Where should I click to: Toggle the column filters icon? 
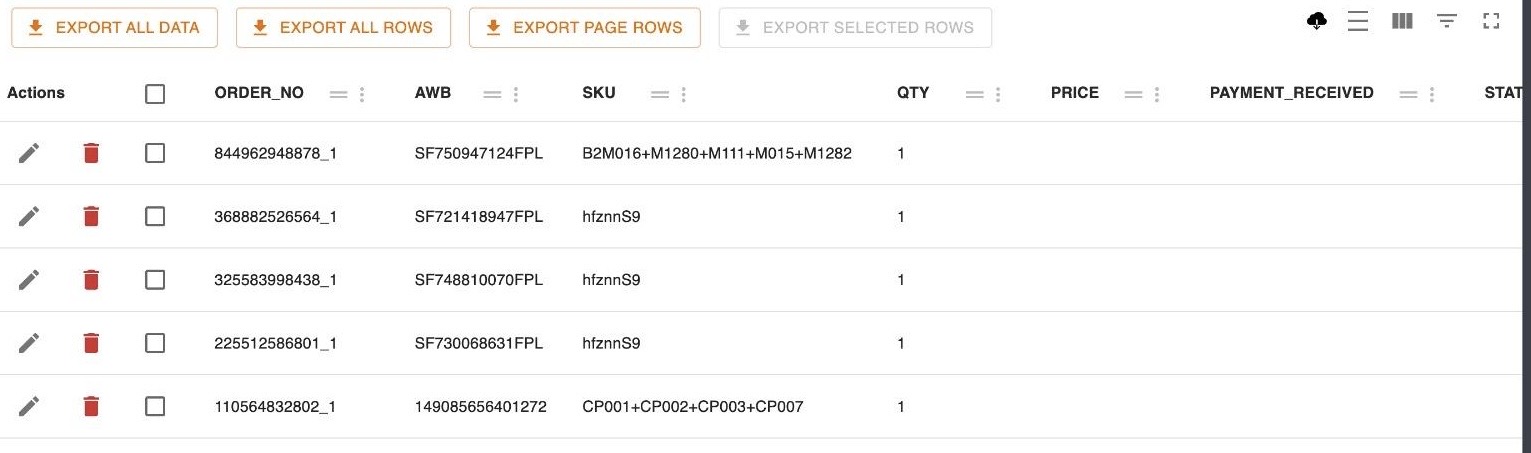(x=1446, y=21)
